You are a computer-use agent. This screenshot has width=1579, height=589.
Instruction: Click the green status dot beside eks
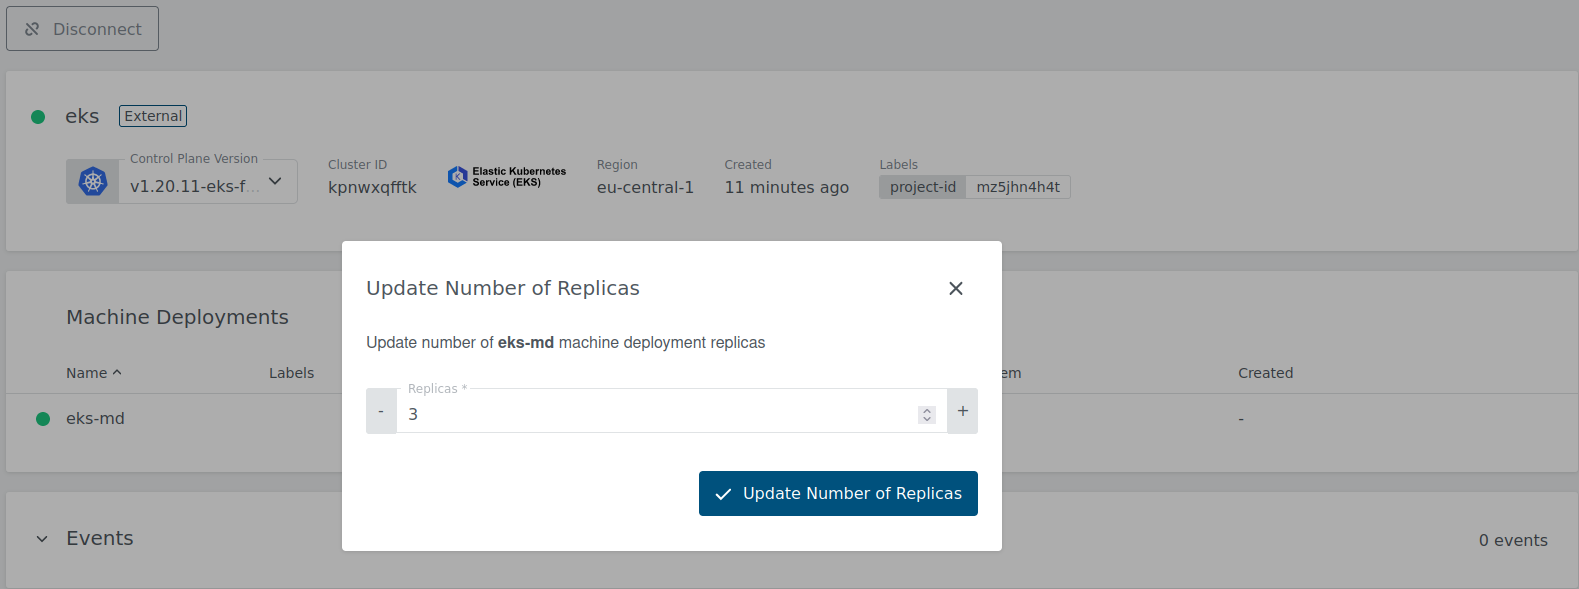(x=38, y=117)
